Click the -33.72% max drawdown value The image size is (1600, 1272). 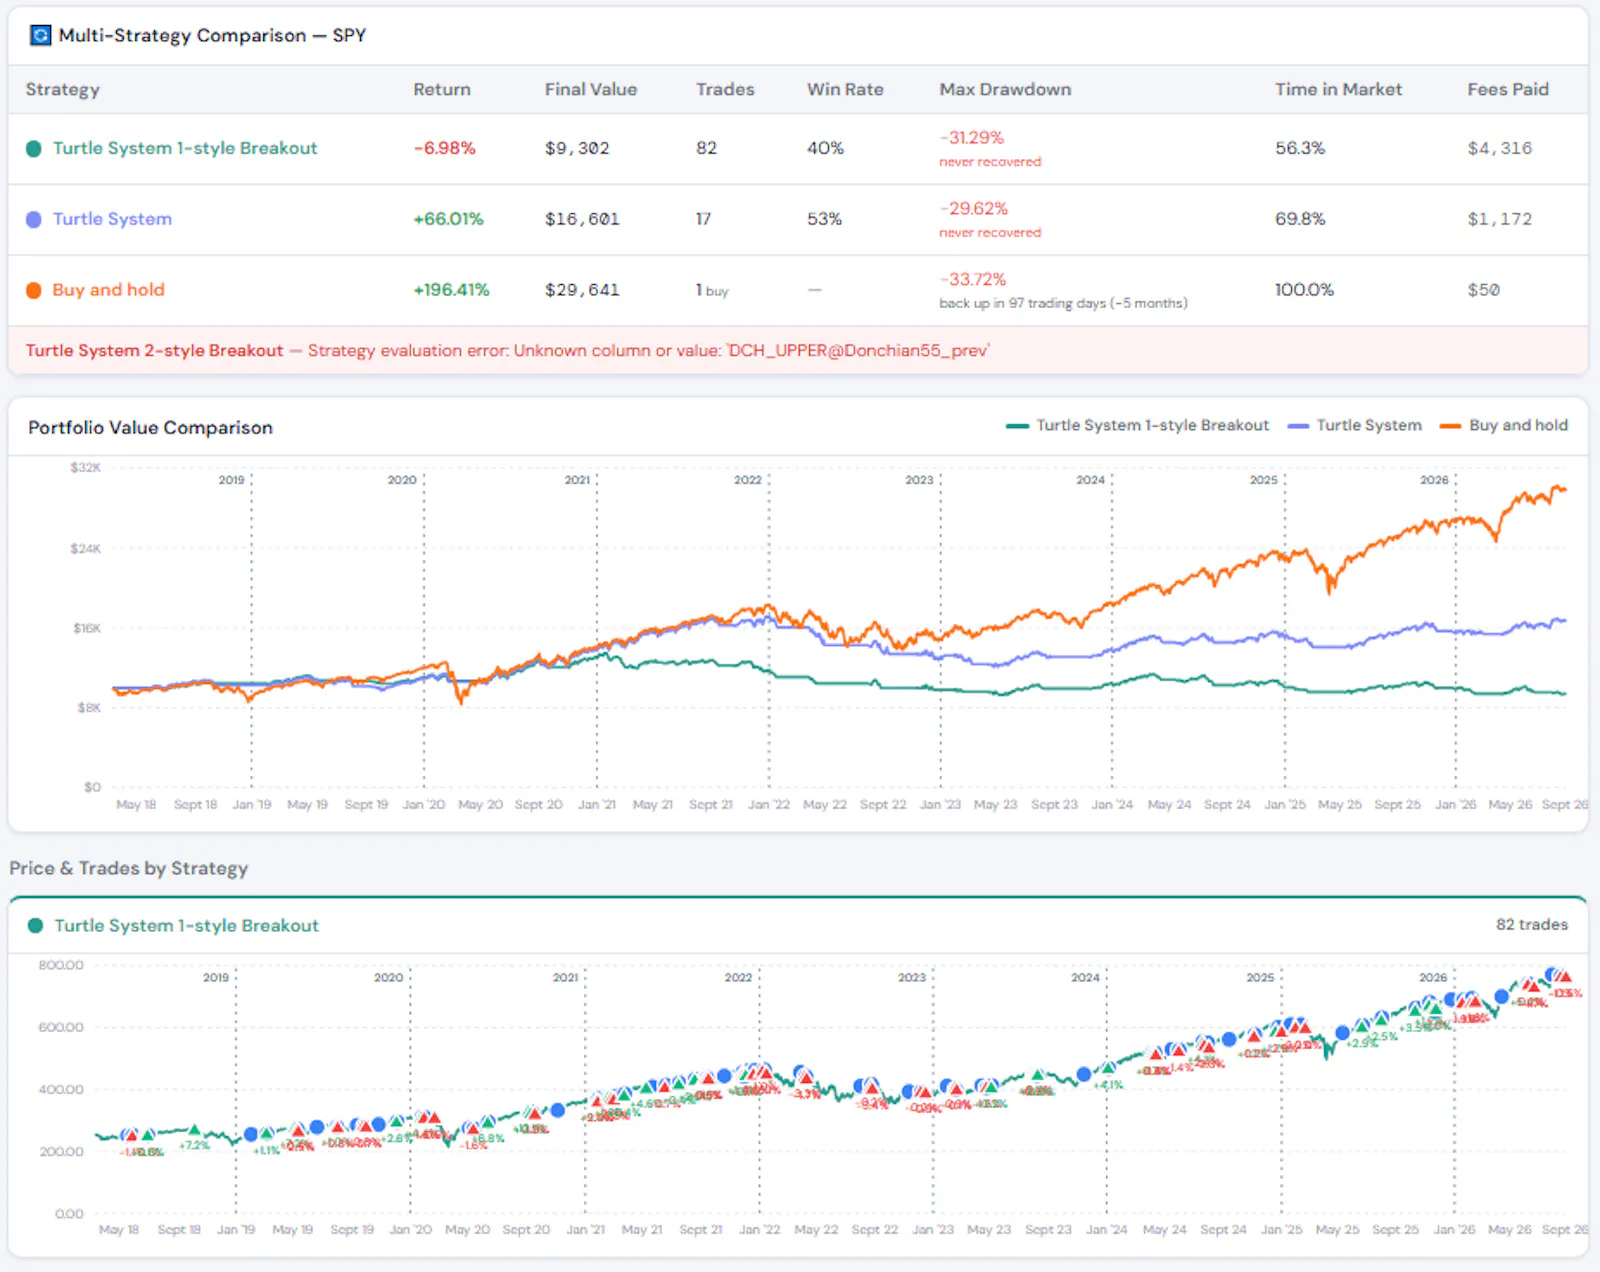(973, 280)
